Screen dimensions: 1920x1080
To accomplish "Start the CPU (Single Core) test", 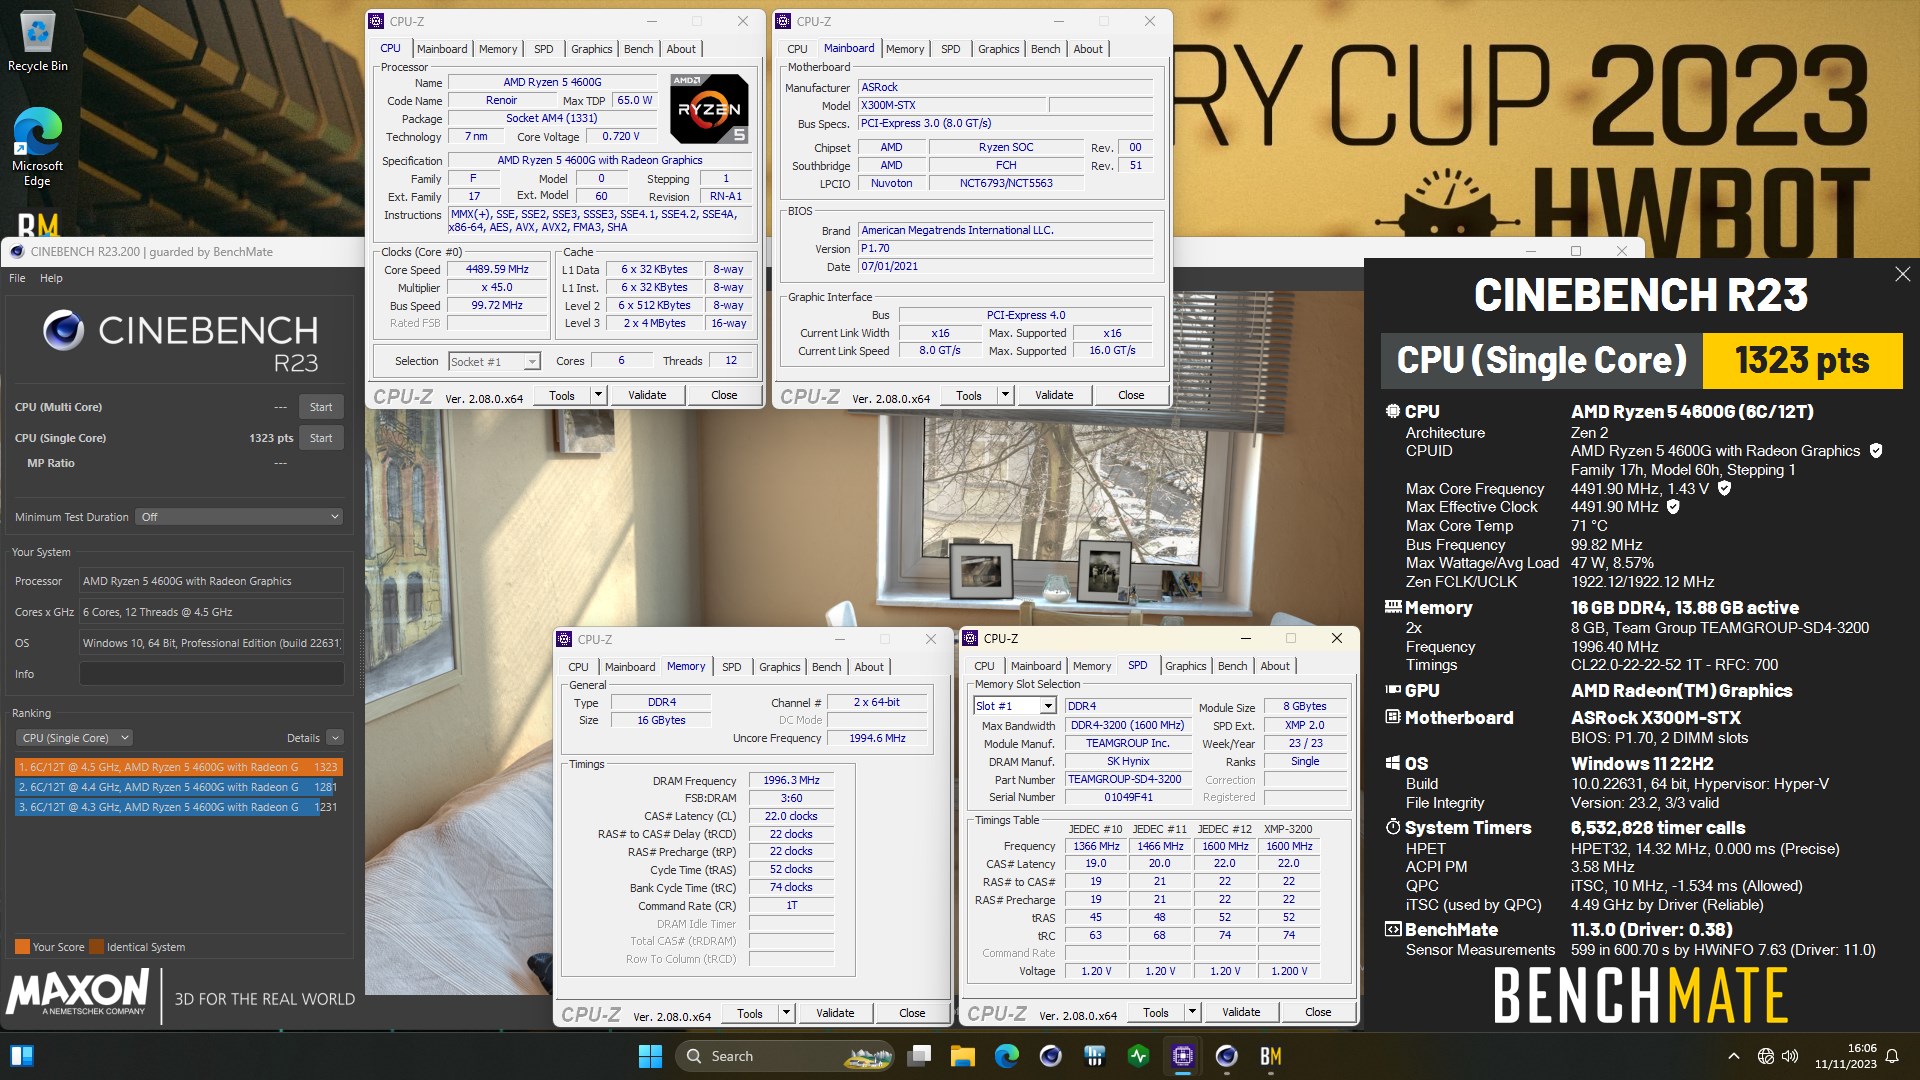I will [321, 438].
